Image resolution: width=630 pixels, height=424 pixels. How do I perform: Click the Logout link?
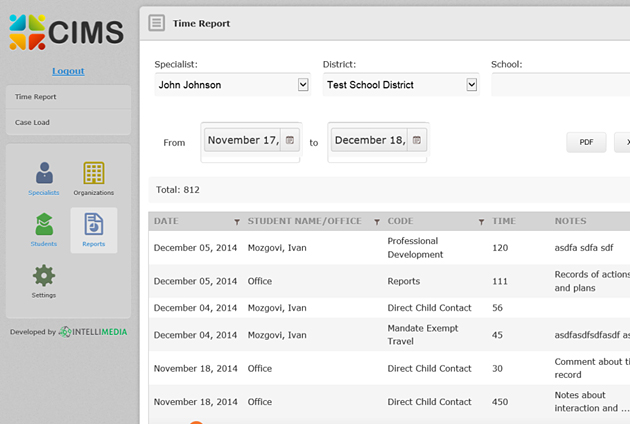(68, 71)
